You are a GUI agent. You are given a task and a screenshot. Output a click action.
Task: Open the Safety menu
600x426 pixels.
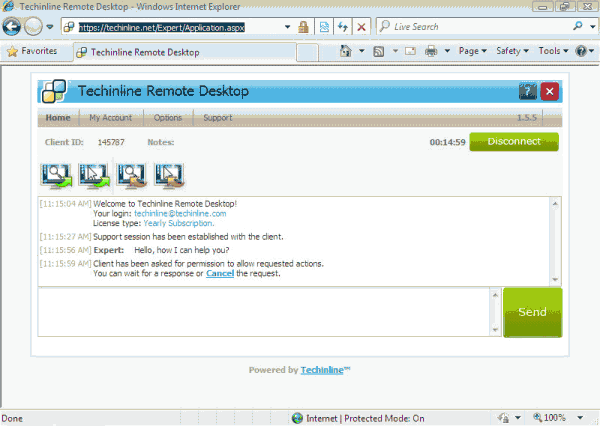512,51
